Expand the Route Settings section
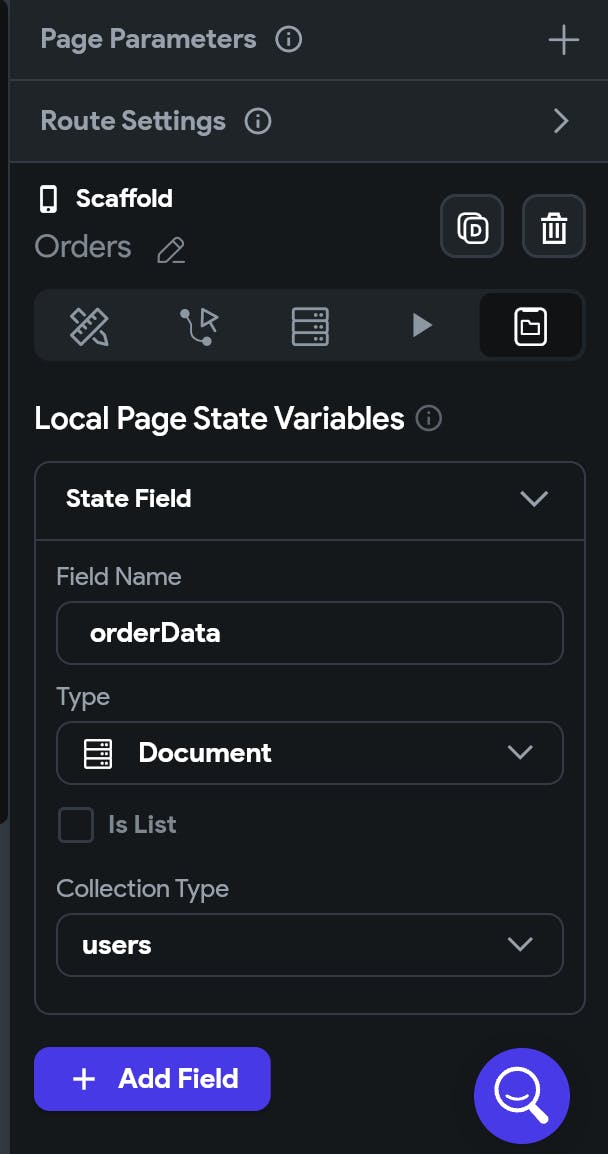608x1154 pixels. click(x=561, y=122)
